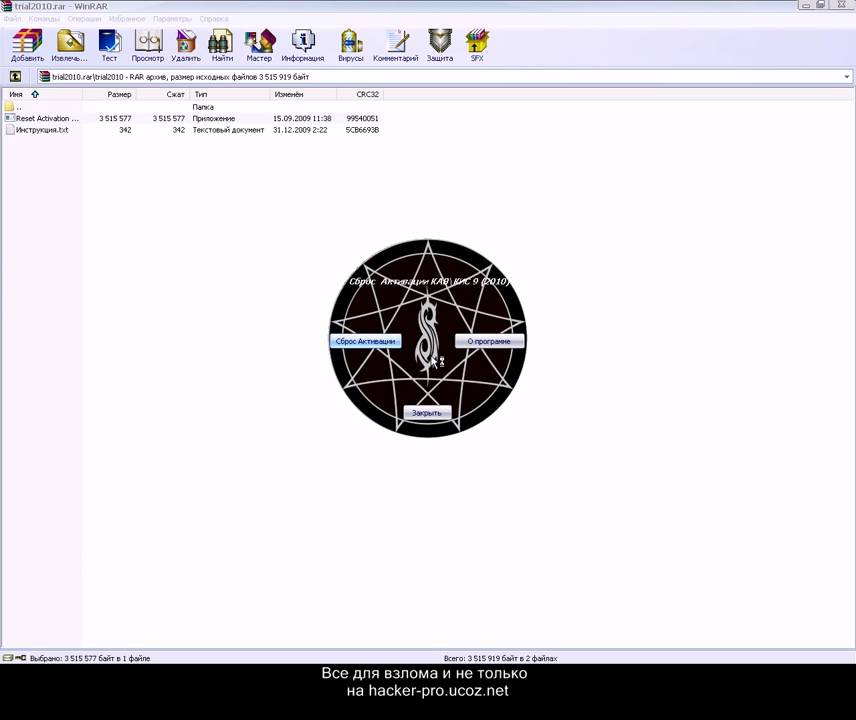Show archive Информация (Info)
The width and height of the screenshot is (856, 720).
[x=303, y=45]
